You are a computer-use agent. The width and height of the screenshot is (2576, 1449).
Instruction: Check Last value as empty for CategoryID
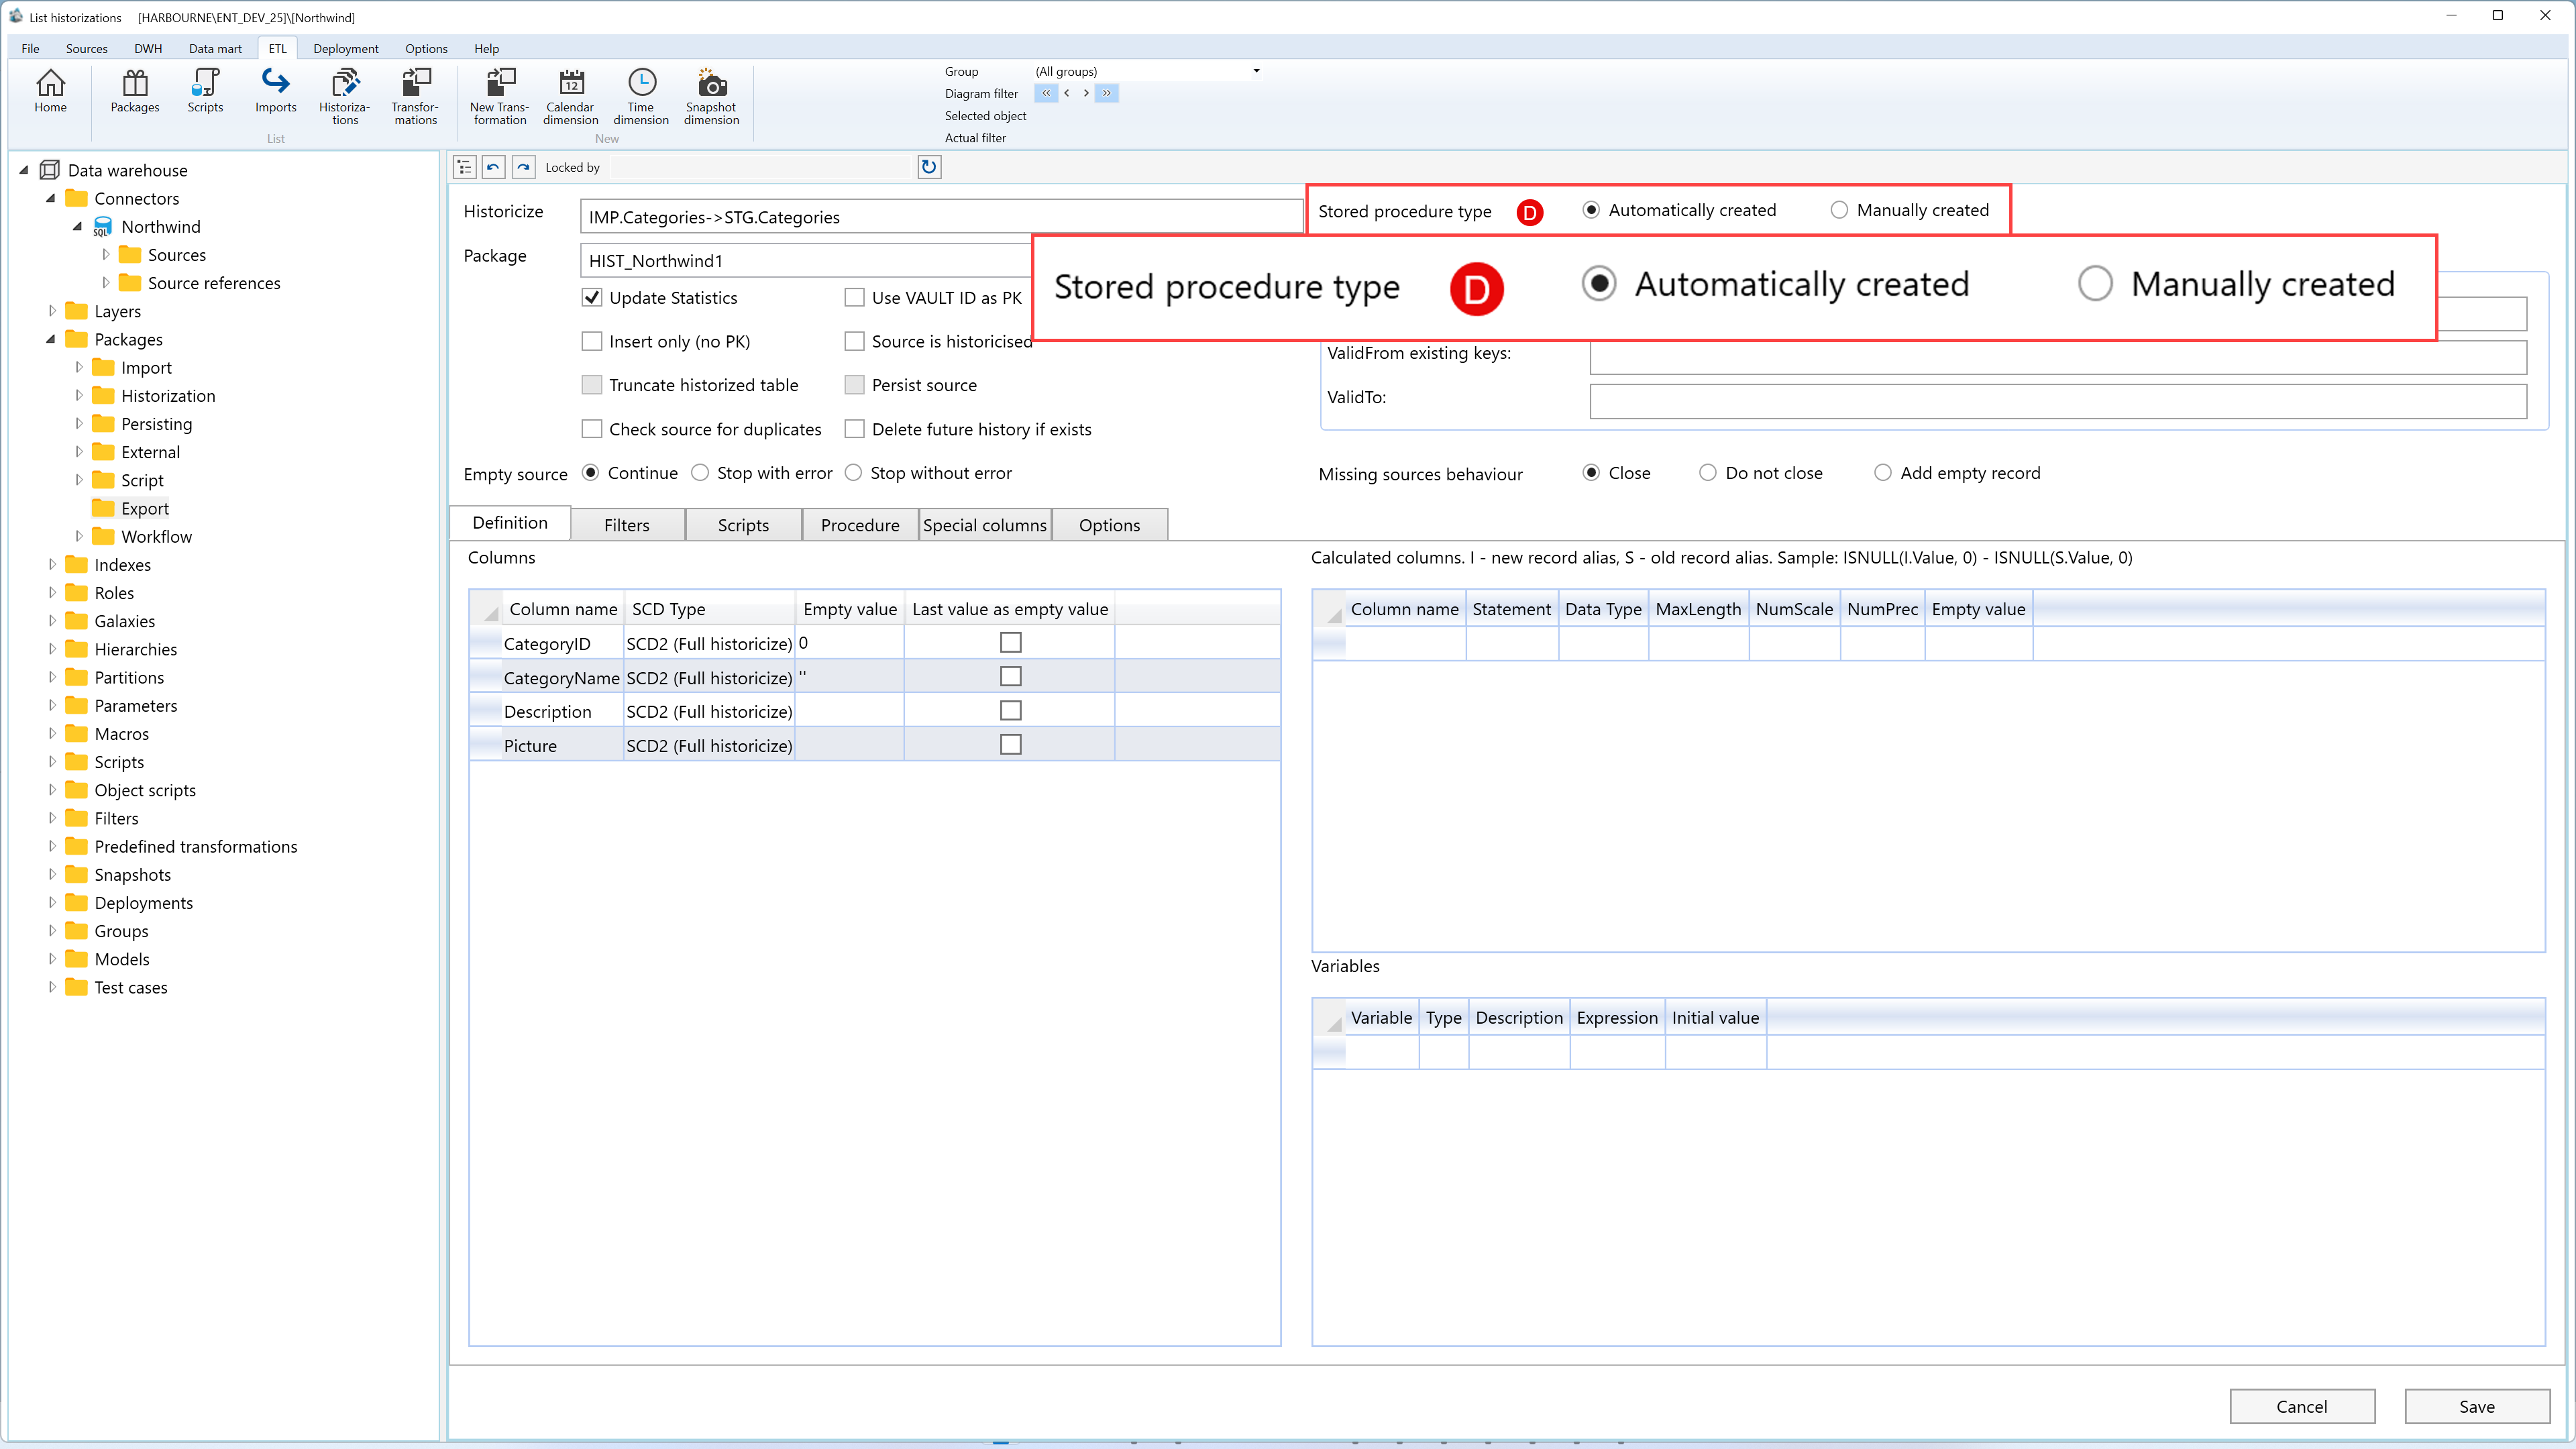[x=1011, y=643]
